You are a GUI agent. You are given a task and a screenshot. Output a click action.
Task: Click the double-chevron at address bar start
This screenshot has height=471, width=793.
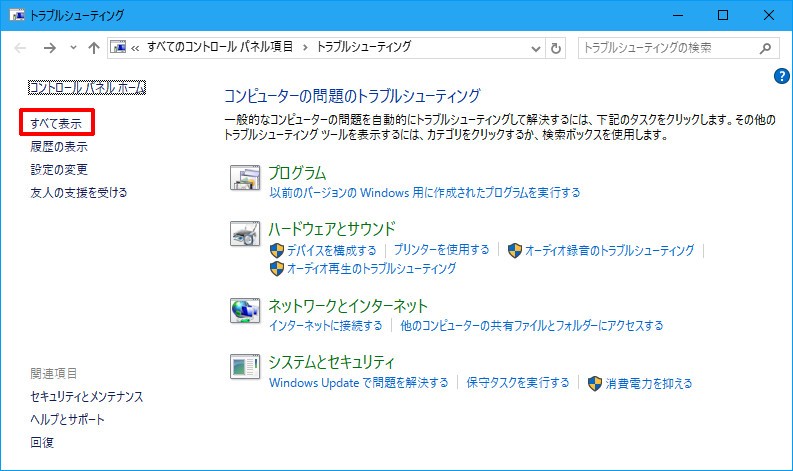click(x=135, y=49)
